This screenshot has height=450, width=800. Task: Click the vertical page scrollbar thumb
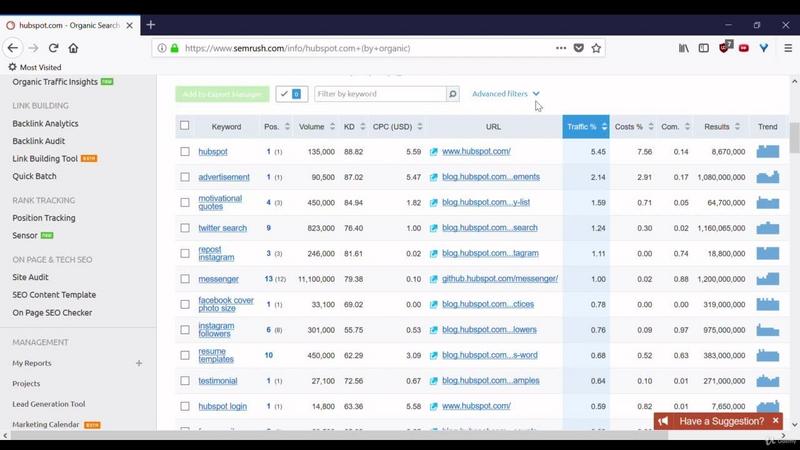(x=794, y=137)
